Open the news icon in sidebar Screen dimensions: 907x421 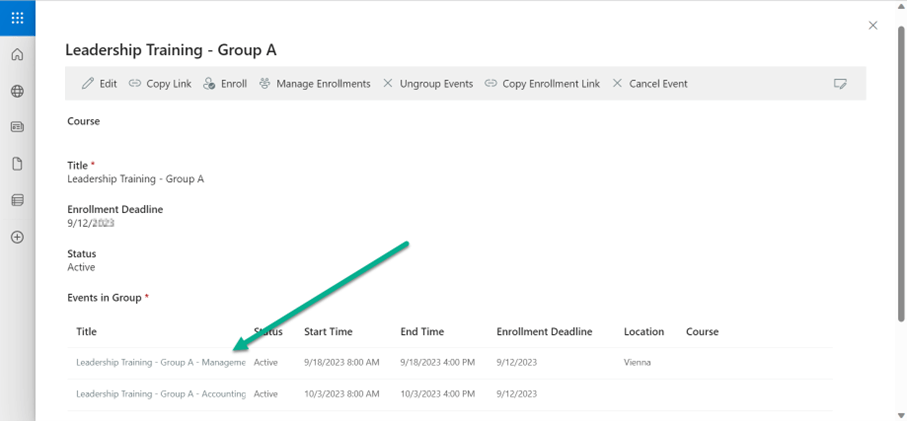17,127
